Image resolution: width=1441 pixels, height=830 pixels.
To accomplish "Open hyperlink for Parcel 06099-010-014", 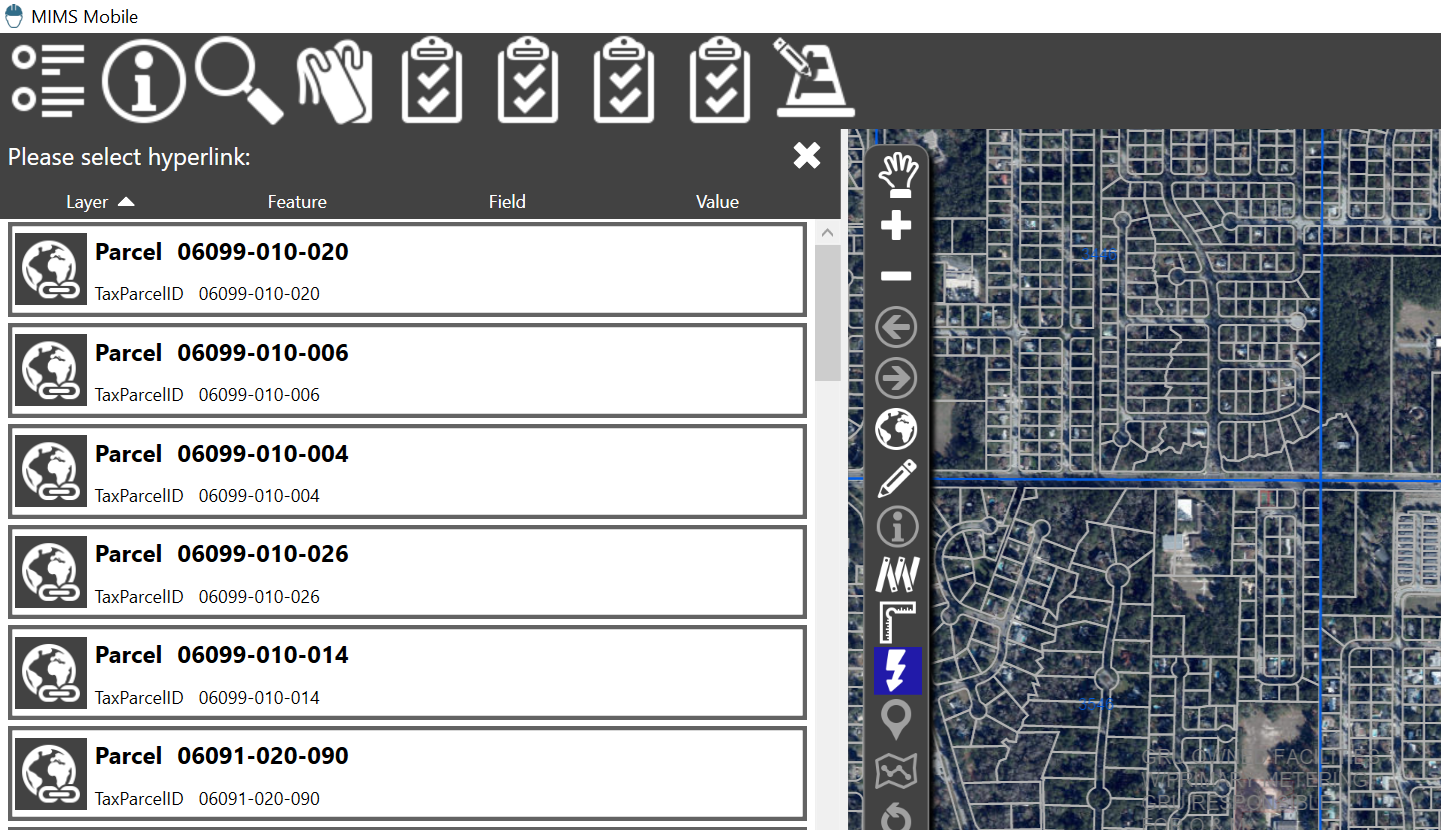I will click(407, 673).
